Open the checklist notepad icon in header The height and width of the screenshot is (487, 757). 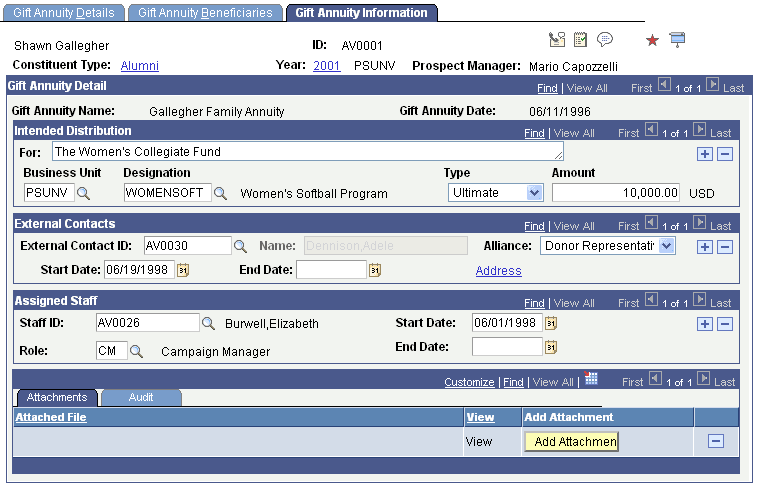[x=580, y=40]
